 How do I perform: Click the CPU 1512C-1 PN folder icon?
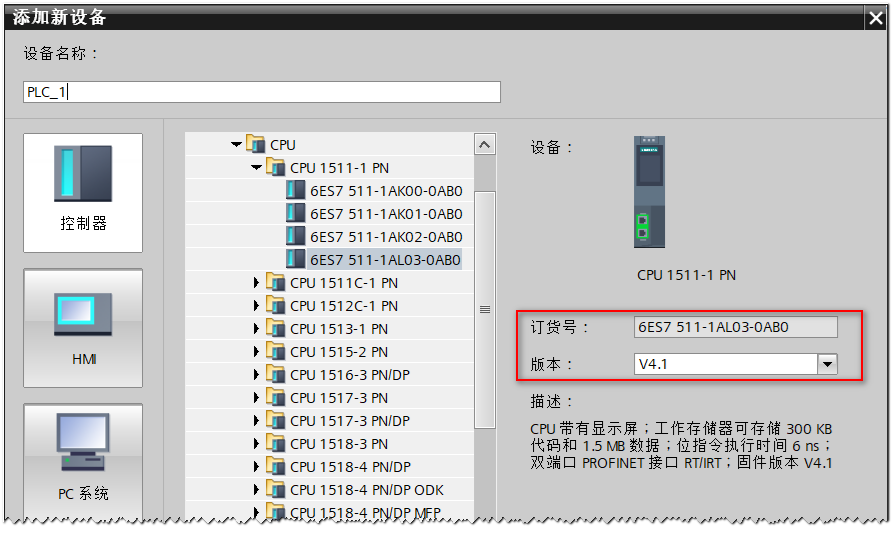276,305
